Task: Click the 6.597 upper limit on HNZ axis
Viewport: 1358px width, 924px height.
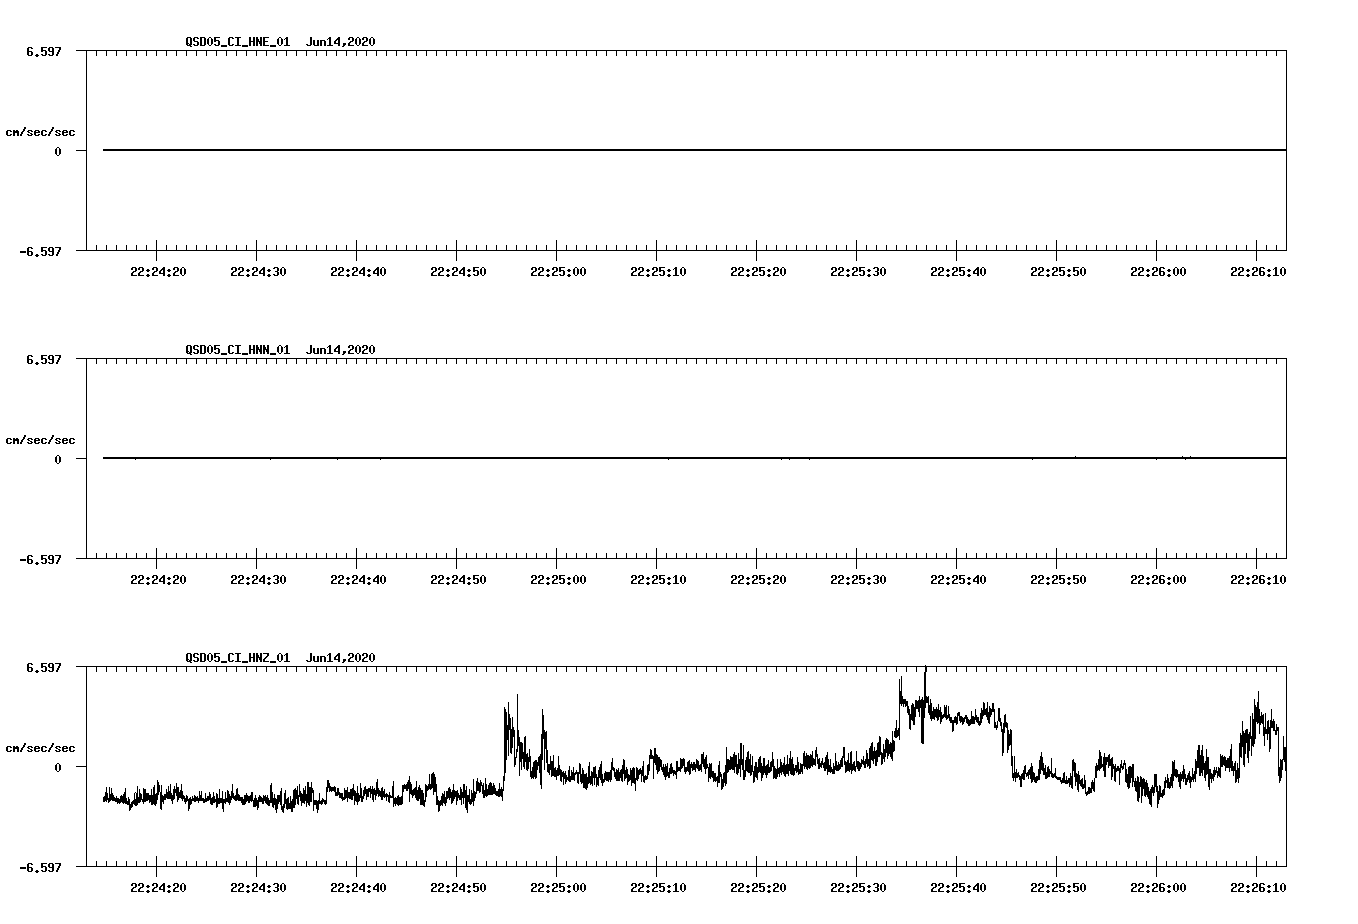Action: click(43, 667)
